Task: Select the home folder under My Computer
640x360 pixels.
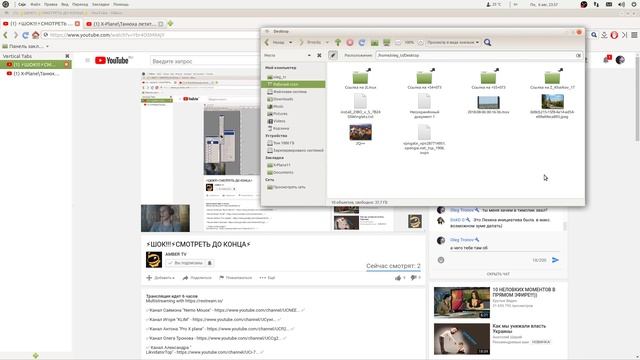Action: click(x=276, y=77)
